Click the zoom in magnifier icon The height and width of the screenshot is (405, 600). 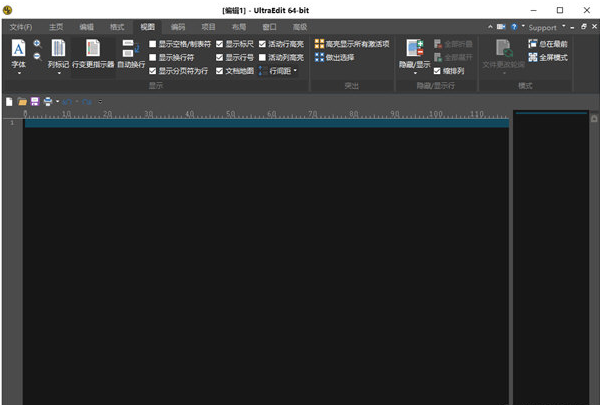coord(37,43)
